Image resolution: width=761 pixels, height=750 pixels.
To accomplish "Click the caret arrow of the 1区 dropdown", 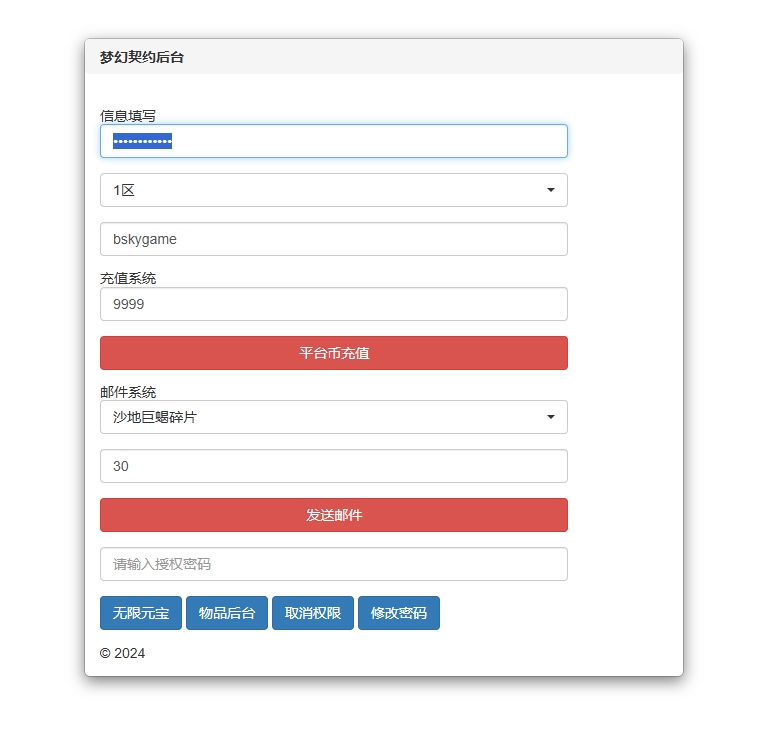I will coord(550,190).
